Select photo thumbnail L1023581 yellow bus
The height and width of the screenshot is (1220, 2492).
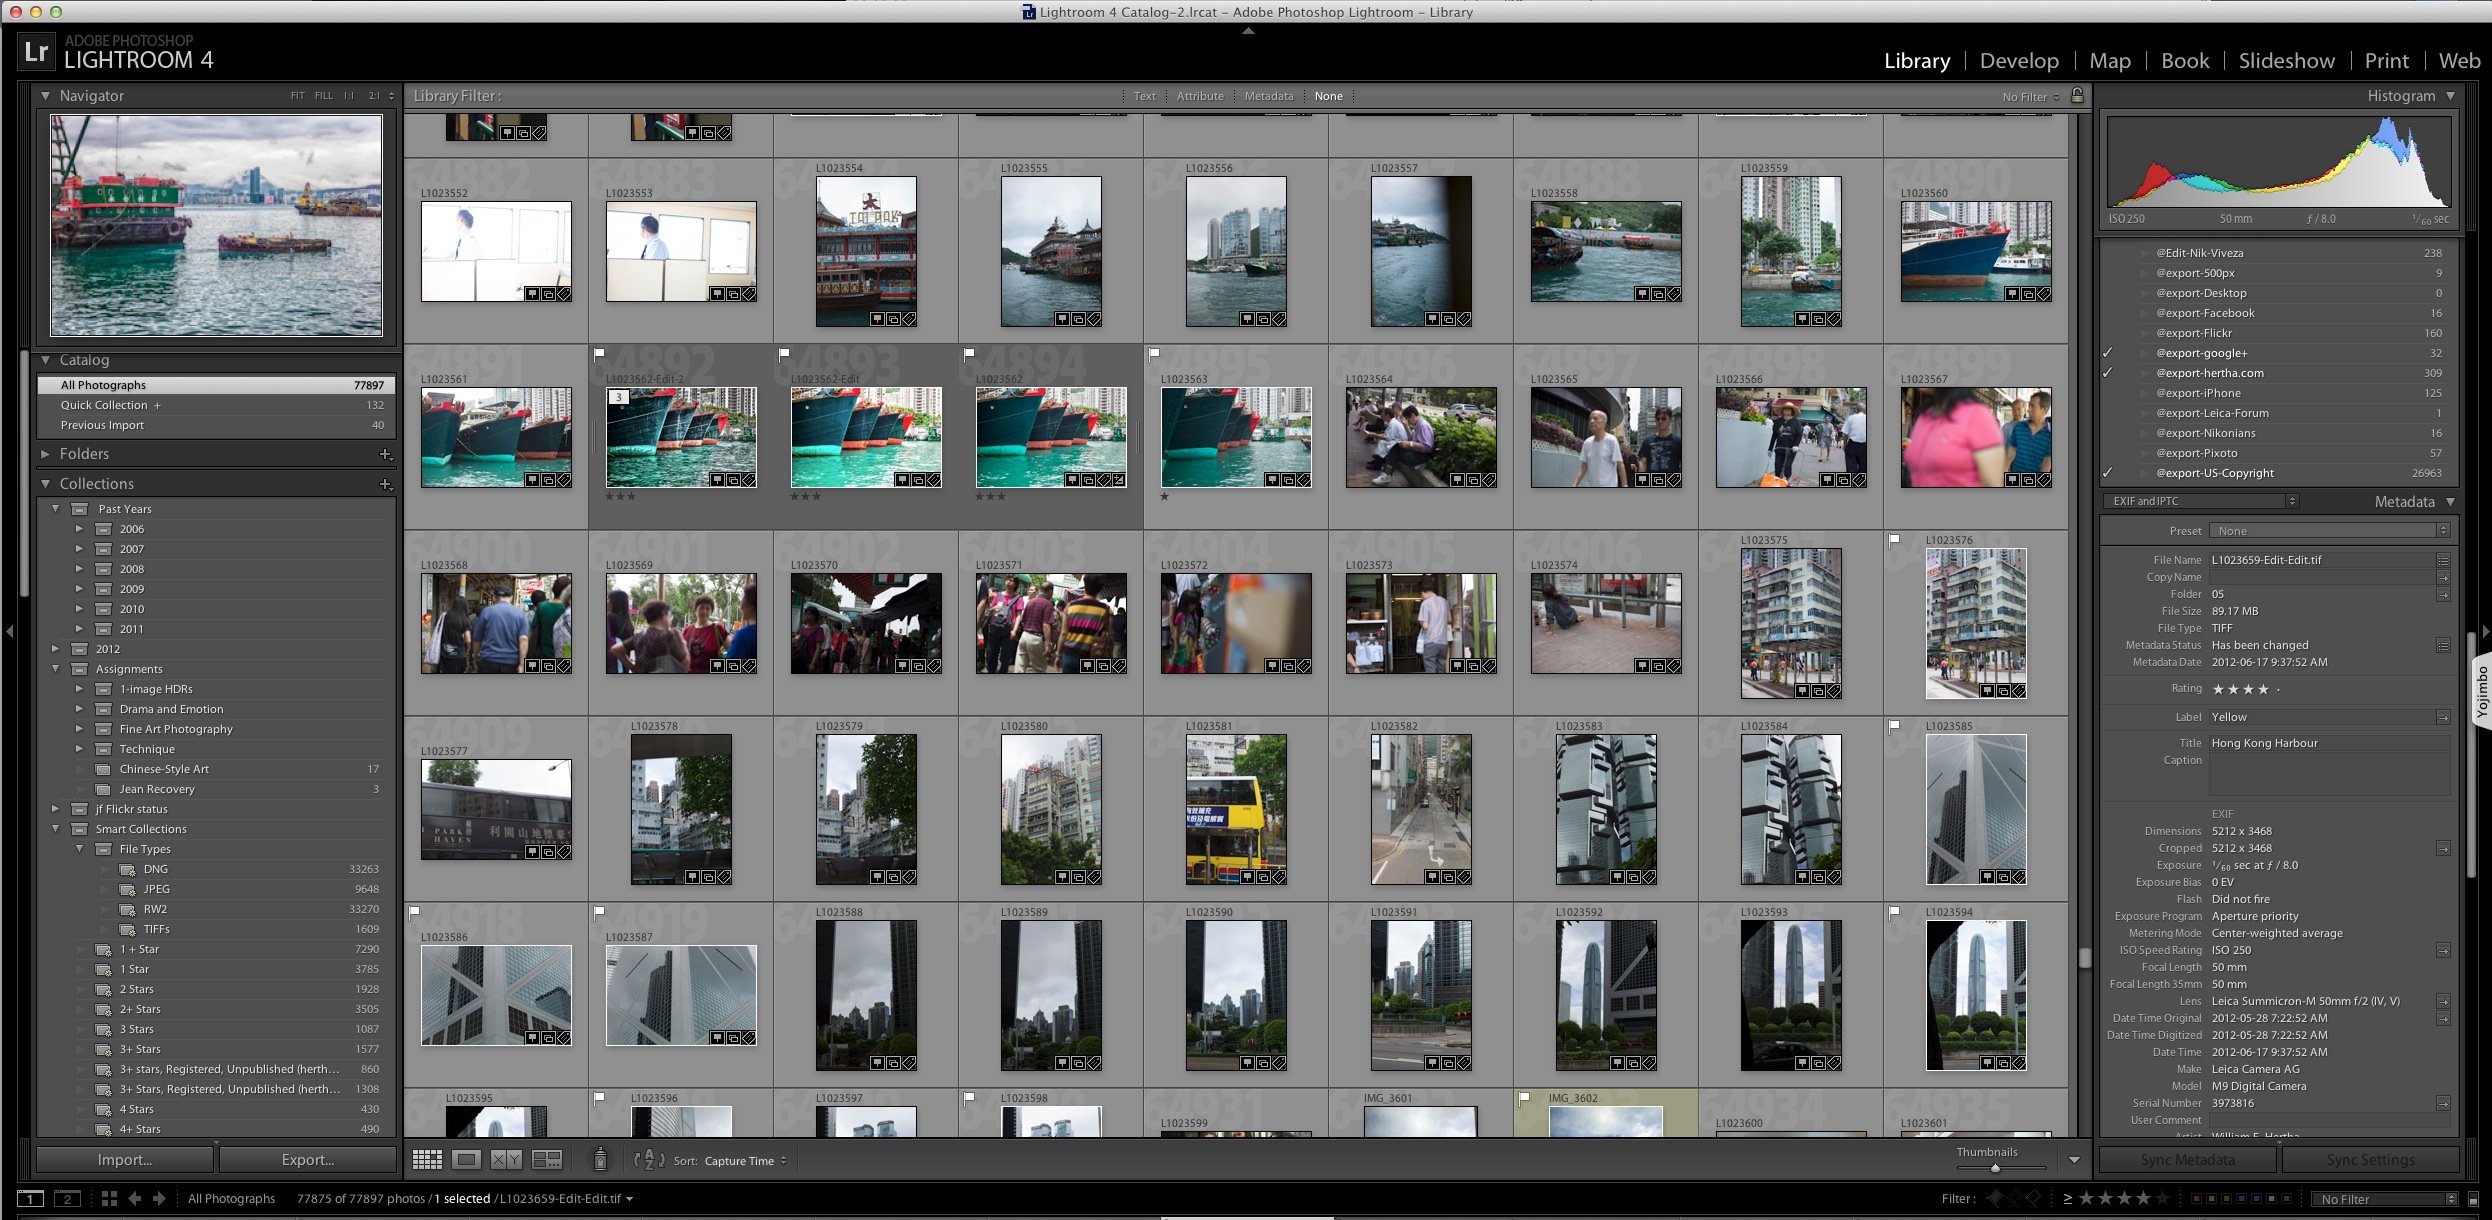coord(1235,809)
